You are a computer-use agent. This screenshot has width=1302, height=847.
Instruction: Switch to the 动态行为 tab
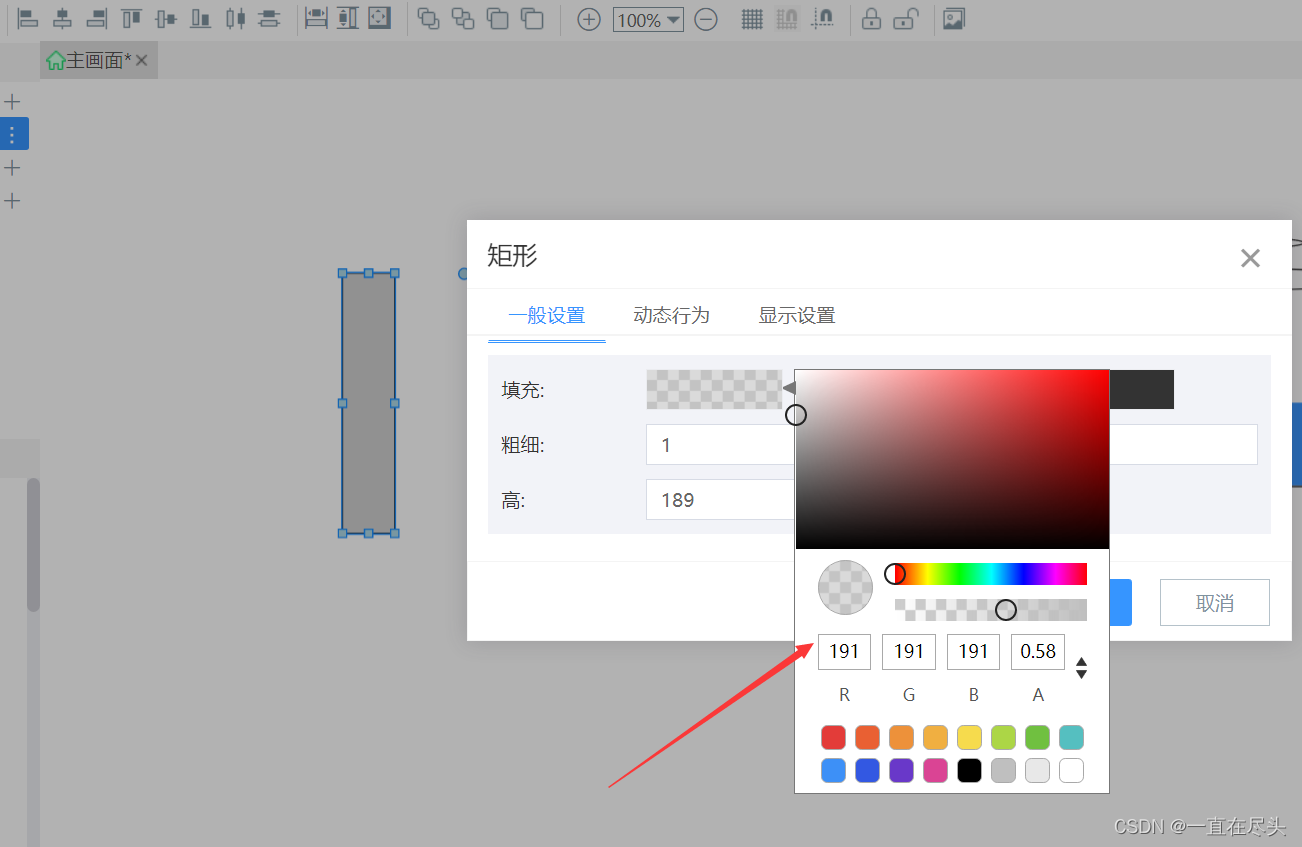[671, 315]
